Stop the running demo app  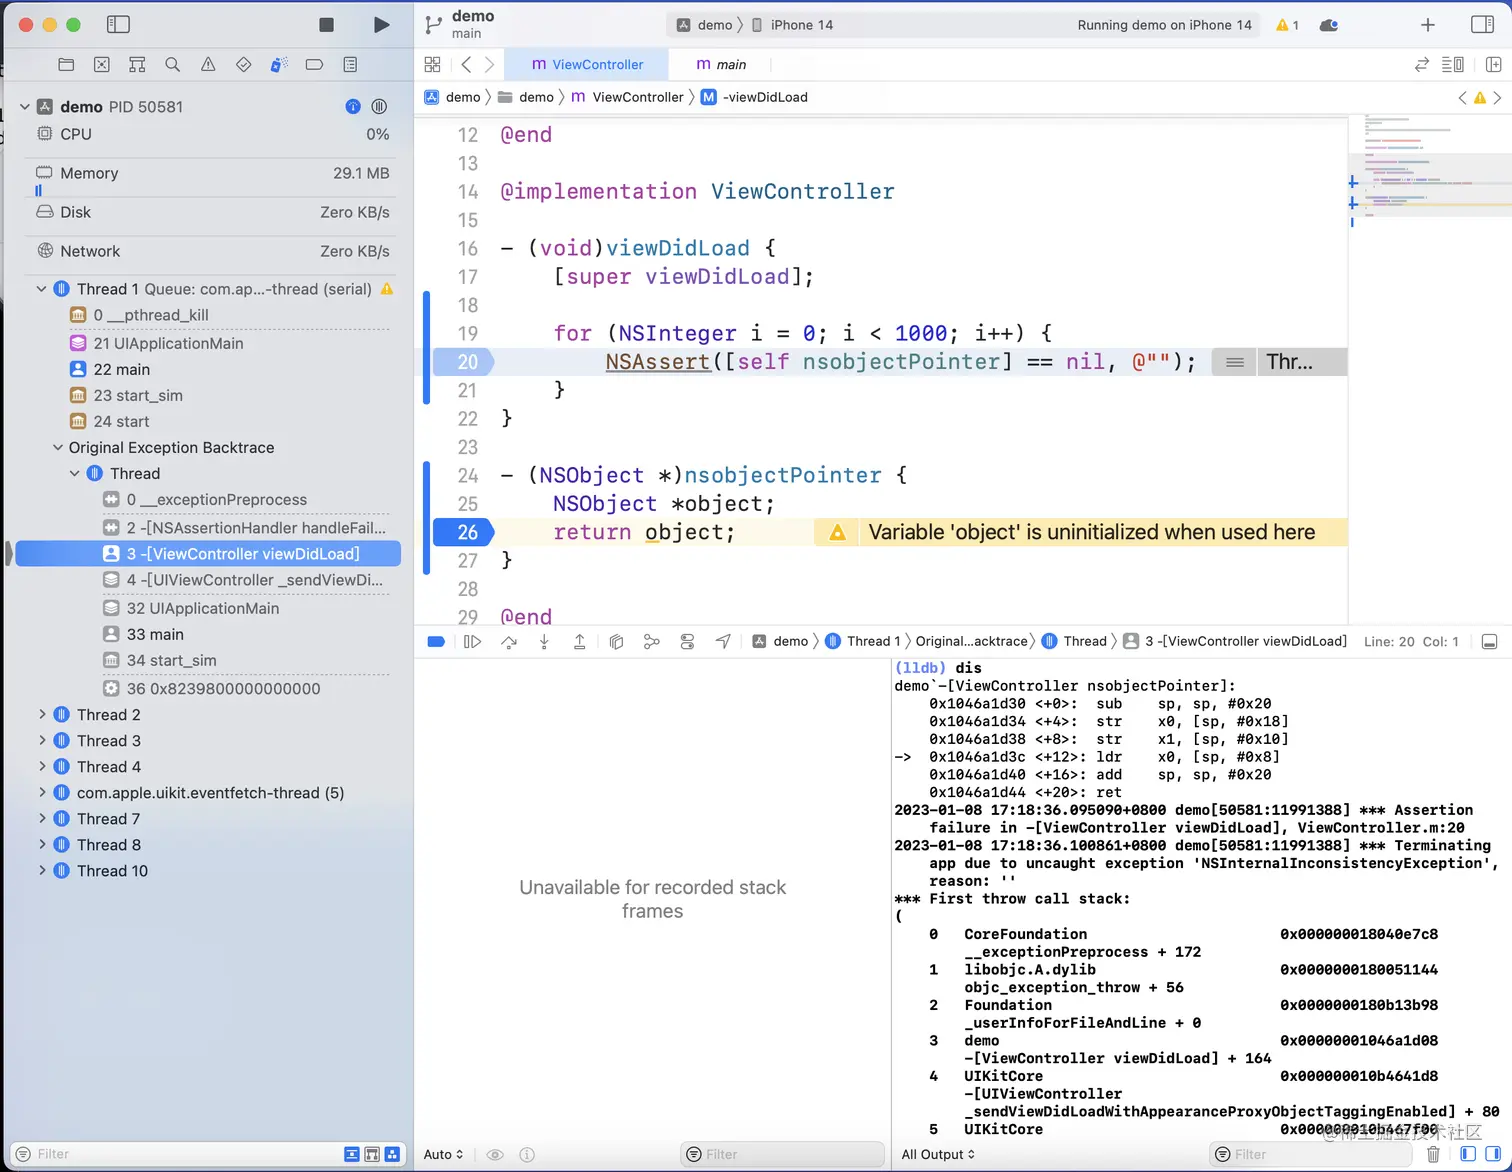(x=326, y=25)
